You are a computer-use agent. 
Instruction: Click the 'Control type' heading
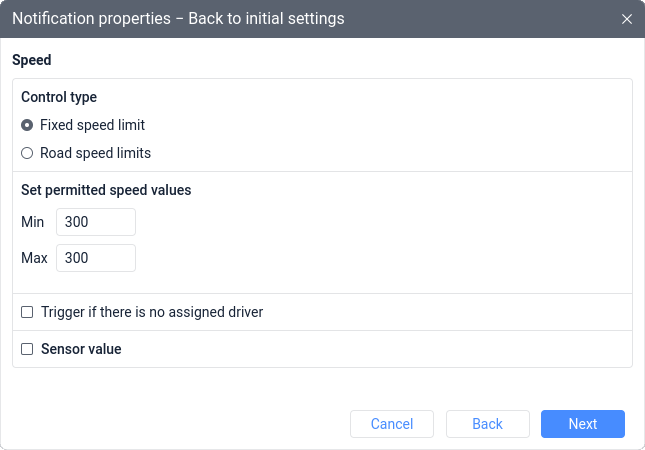[x=59, y=97]
